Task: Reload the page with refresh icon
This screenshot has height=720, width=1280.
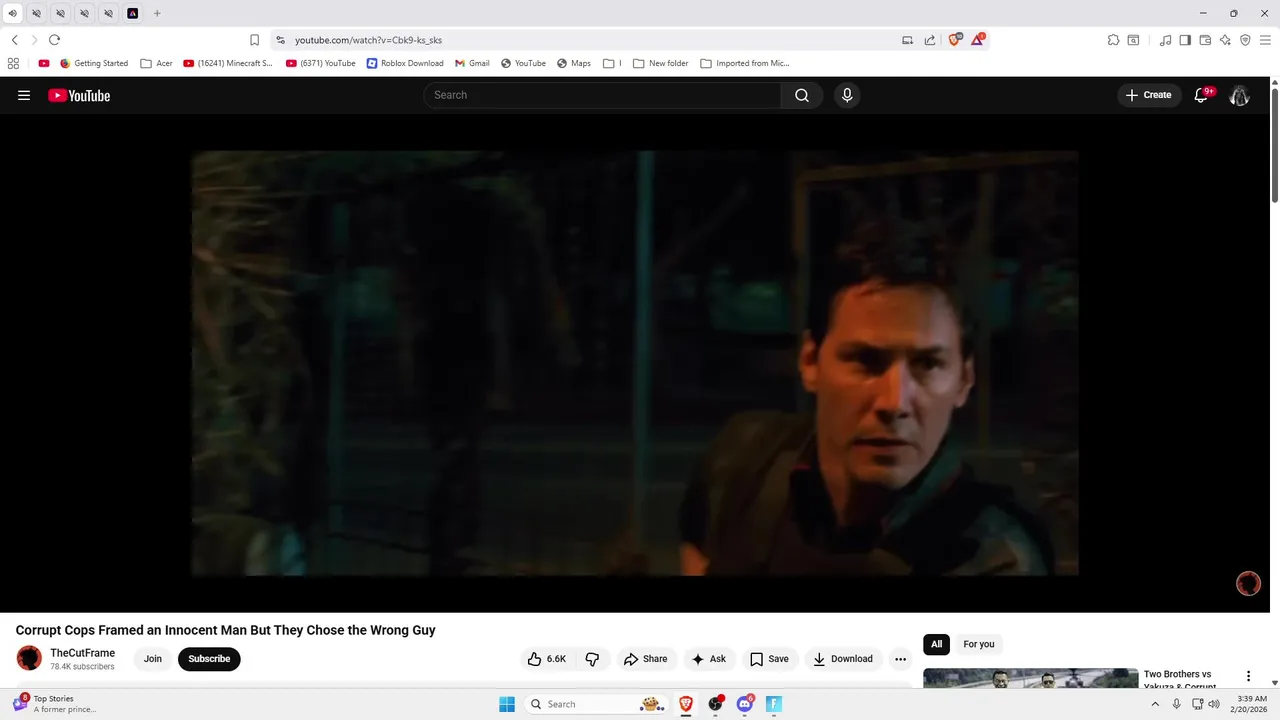Action: pos(54,40)
